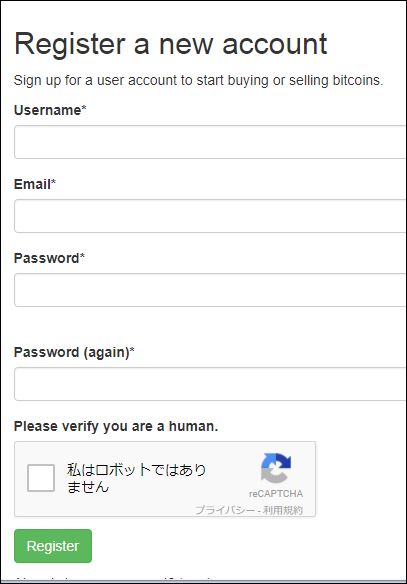Open the プライバシー privacy link

click(x=225, y=510)
